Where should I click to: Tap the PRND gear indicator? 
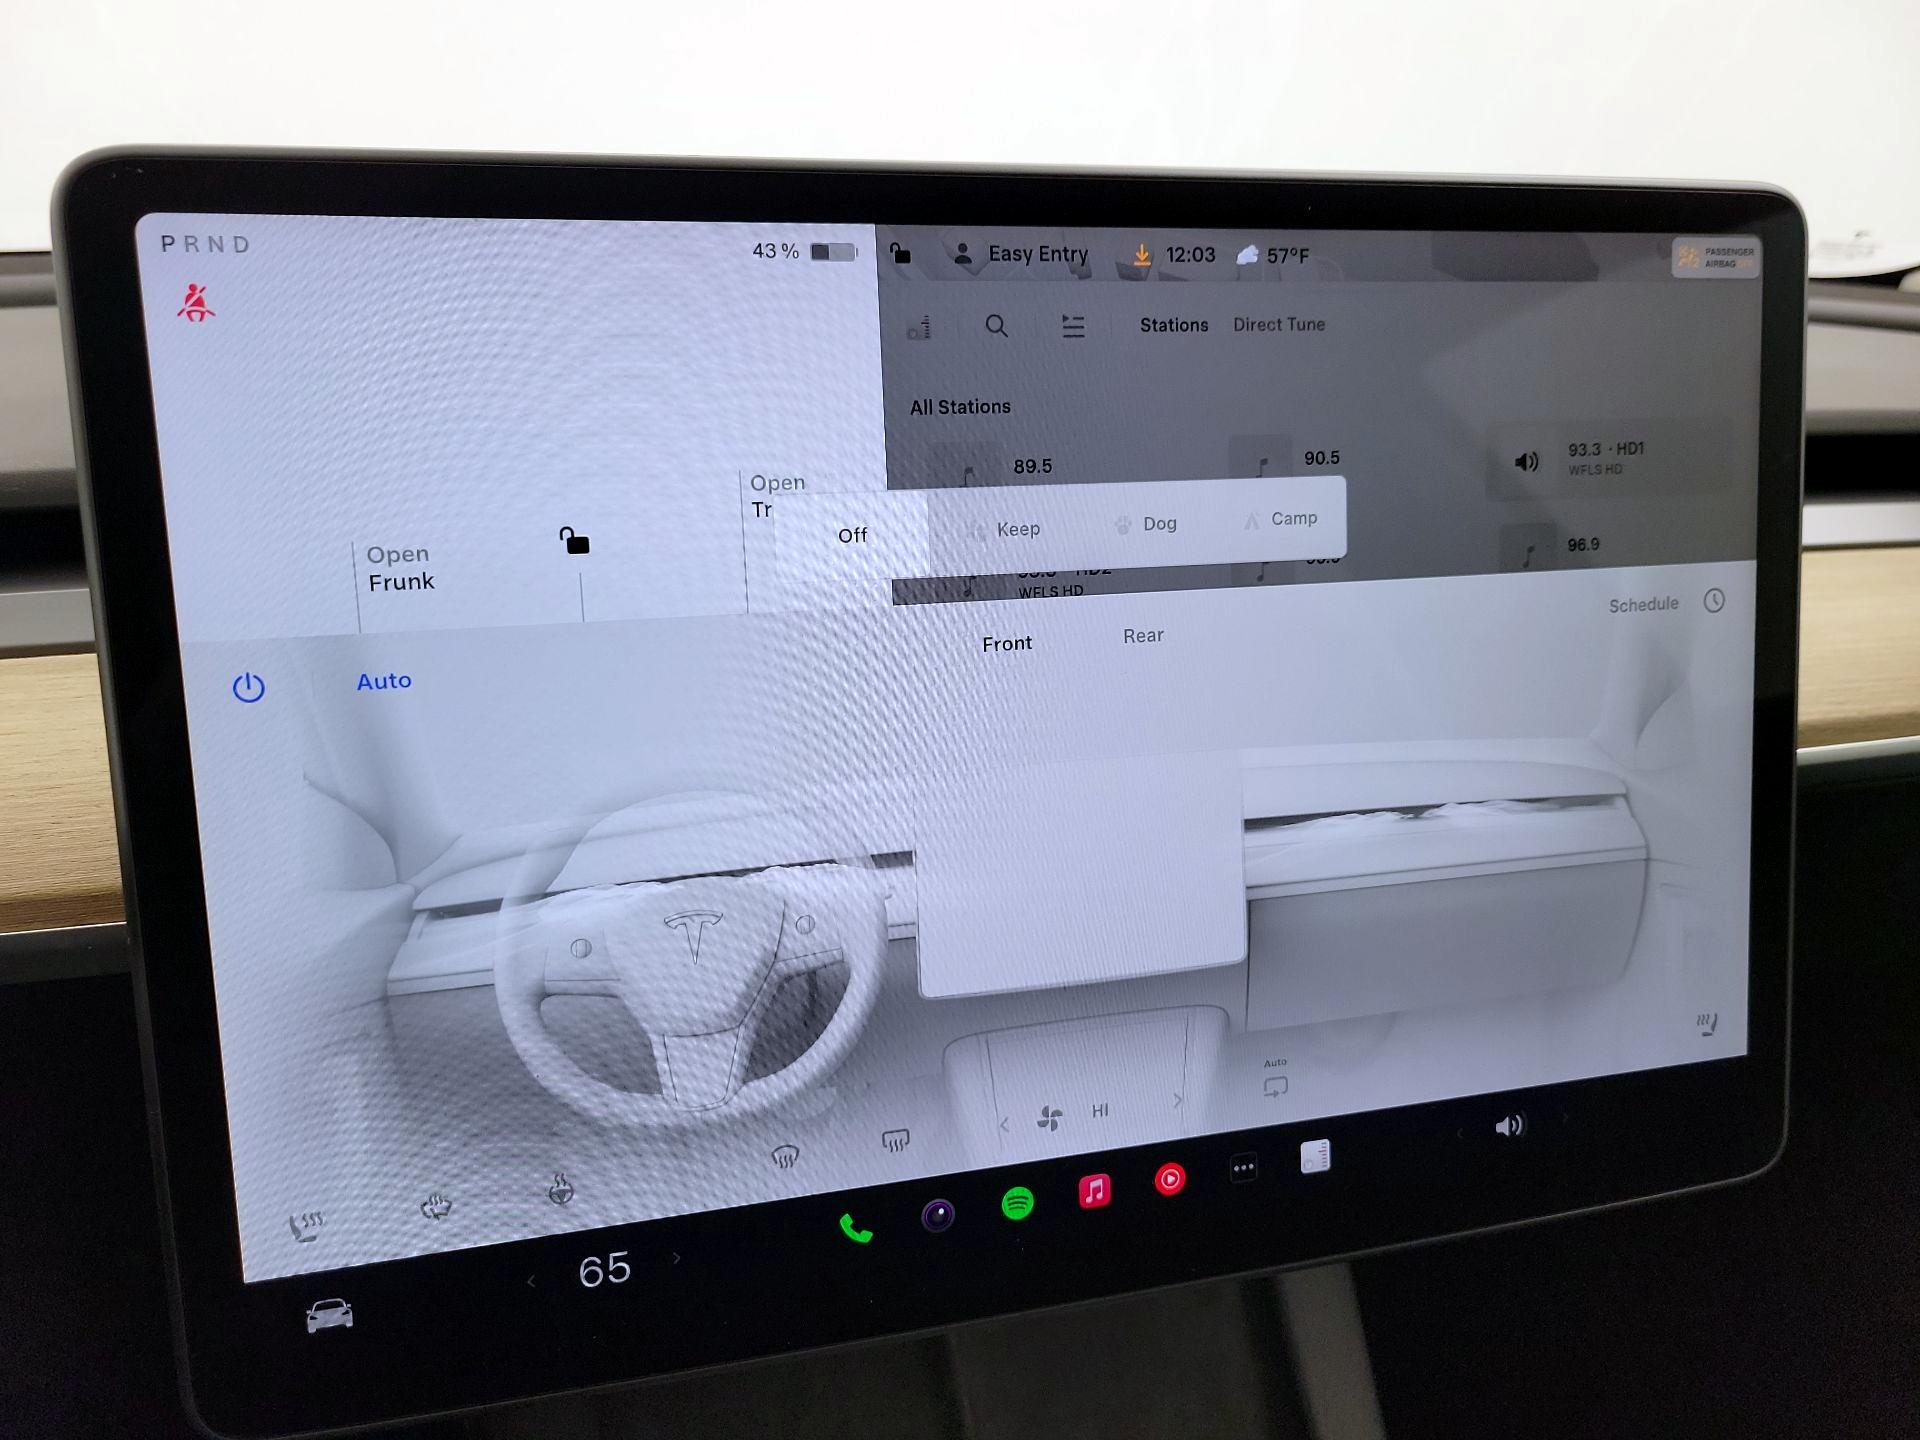tap(206, 244)
